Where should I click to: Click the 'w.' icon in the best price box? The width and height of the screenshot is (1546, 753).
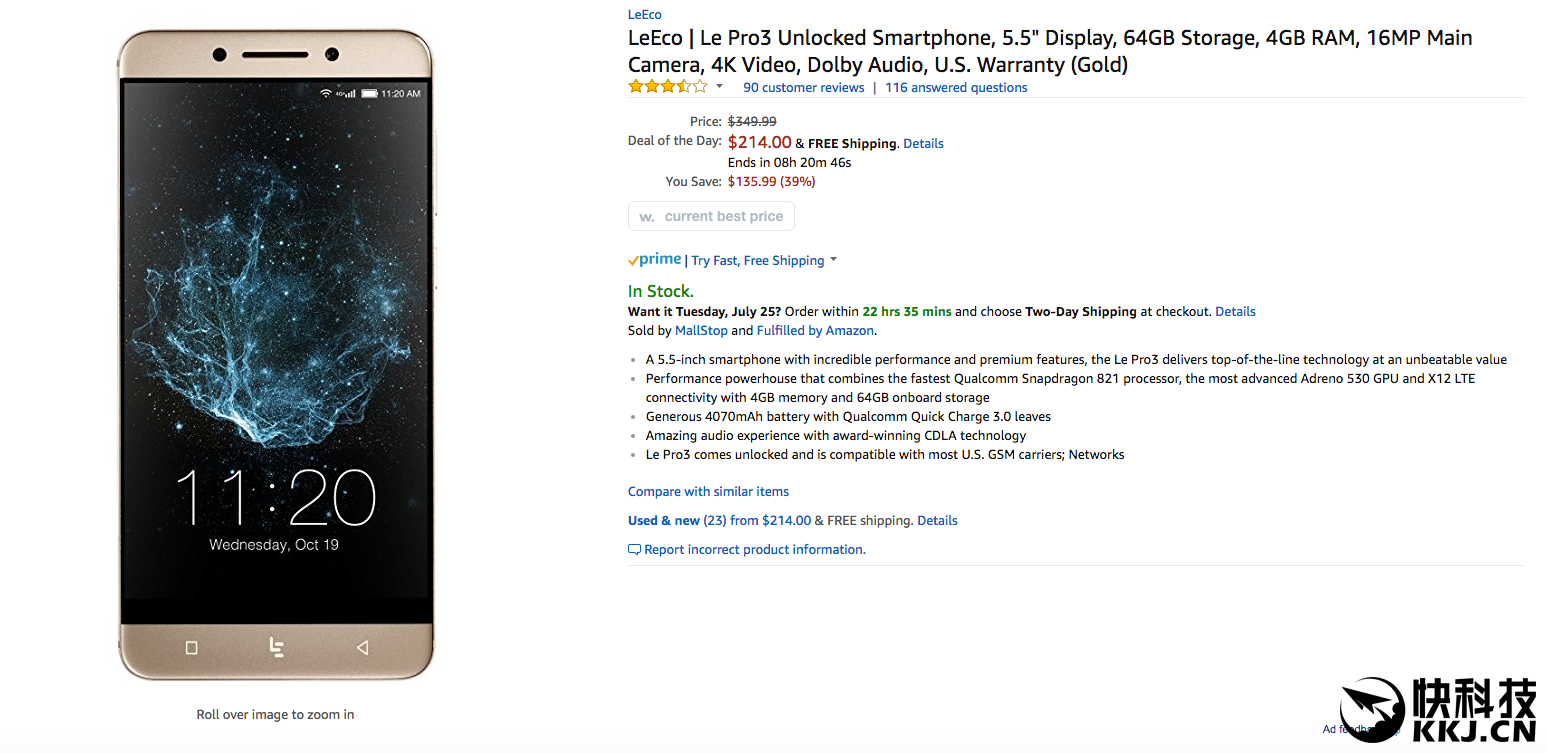tap(647, 217)
